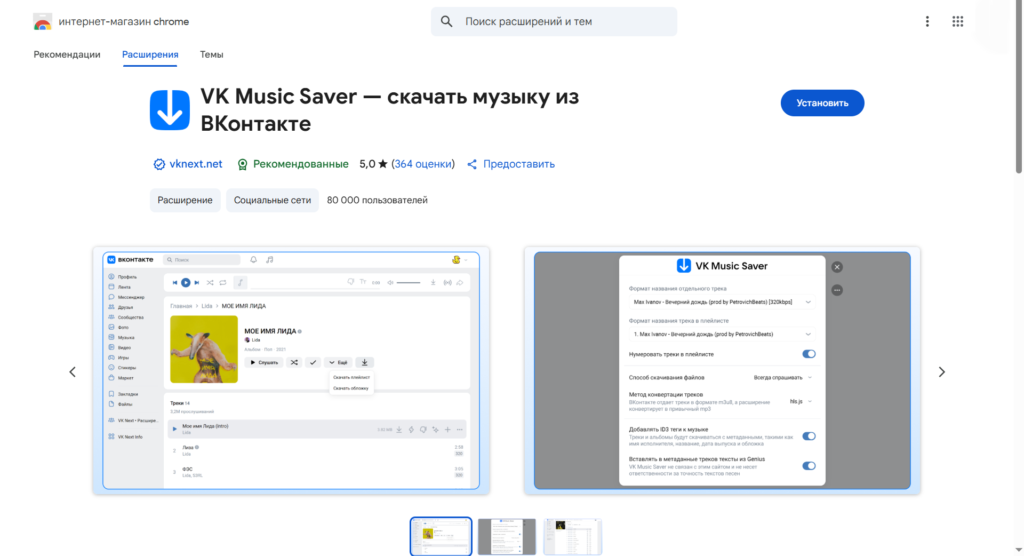The height and width of the screenshot is (556, 1024).
Task: Click the play button in VK player screenshot
Action: click(185, 283)
